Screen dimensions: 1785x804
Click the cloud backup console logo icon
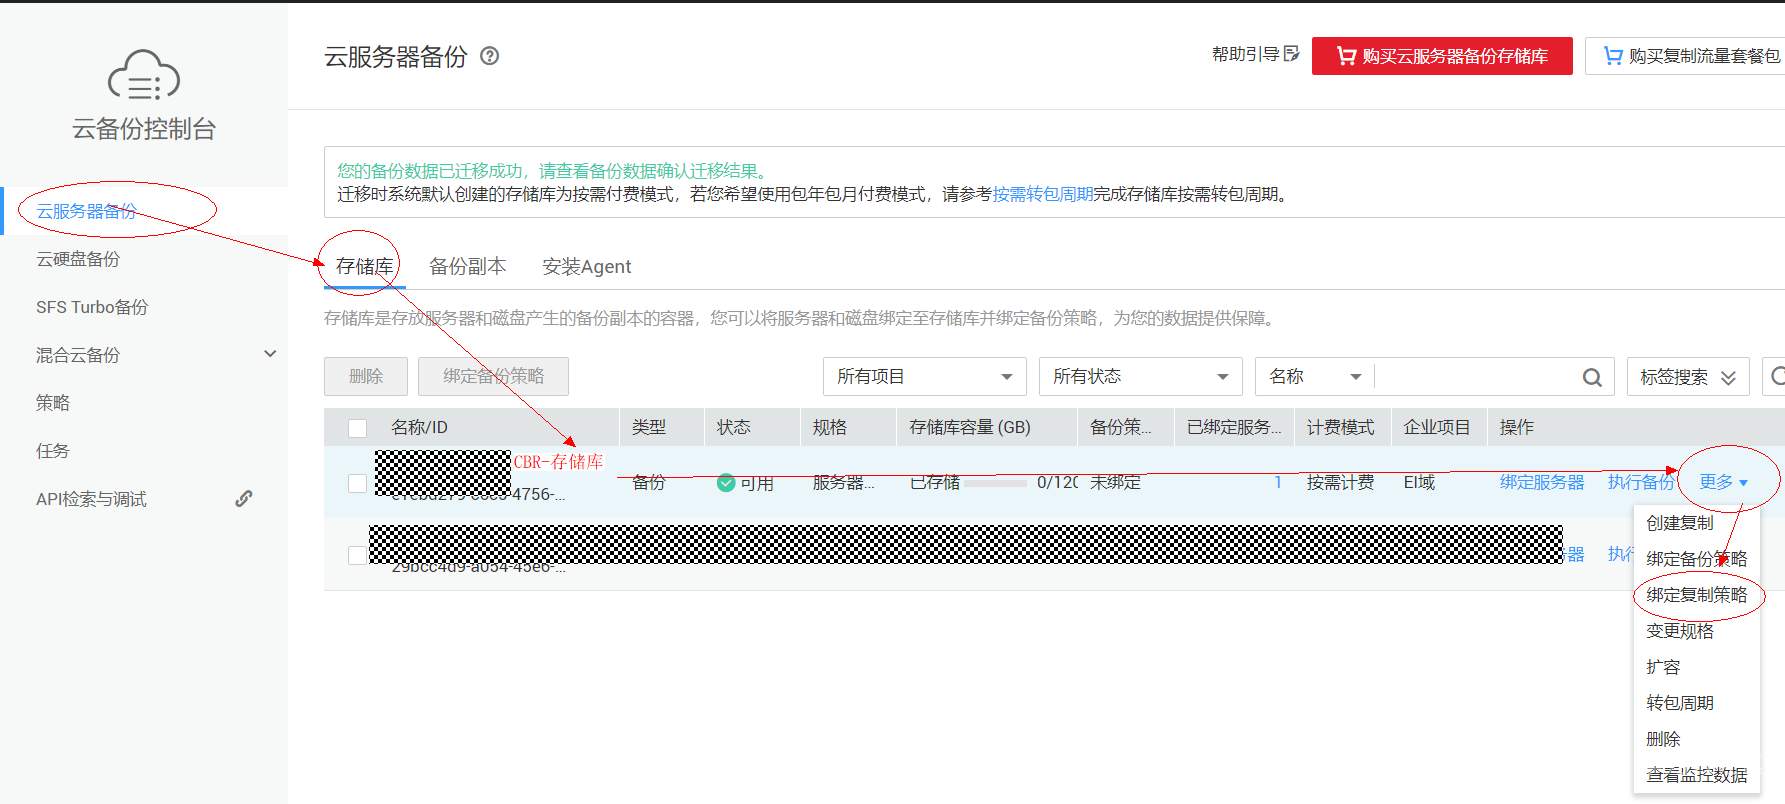(x=144, y=75)
